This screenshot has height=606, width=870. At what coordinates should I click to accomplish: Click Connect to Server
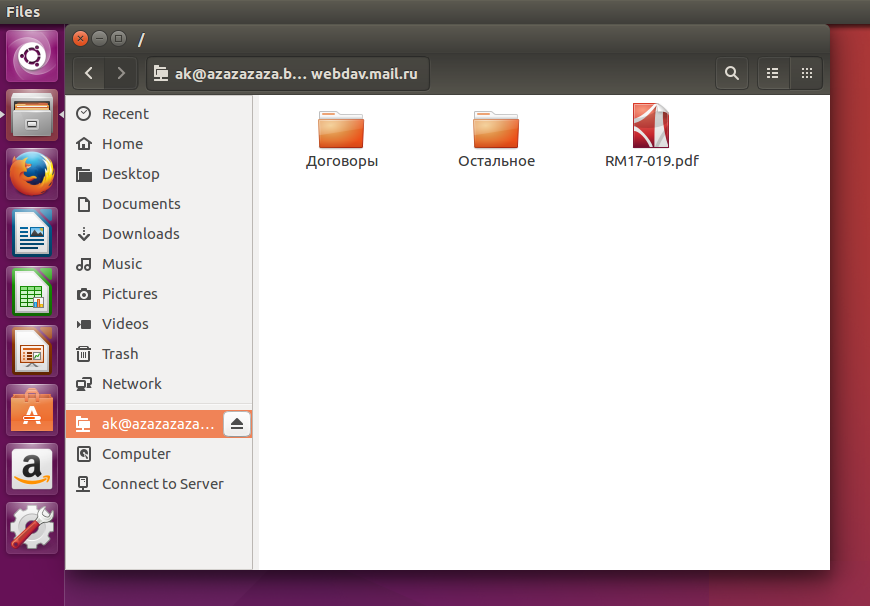(x=162, y=484)
